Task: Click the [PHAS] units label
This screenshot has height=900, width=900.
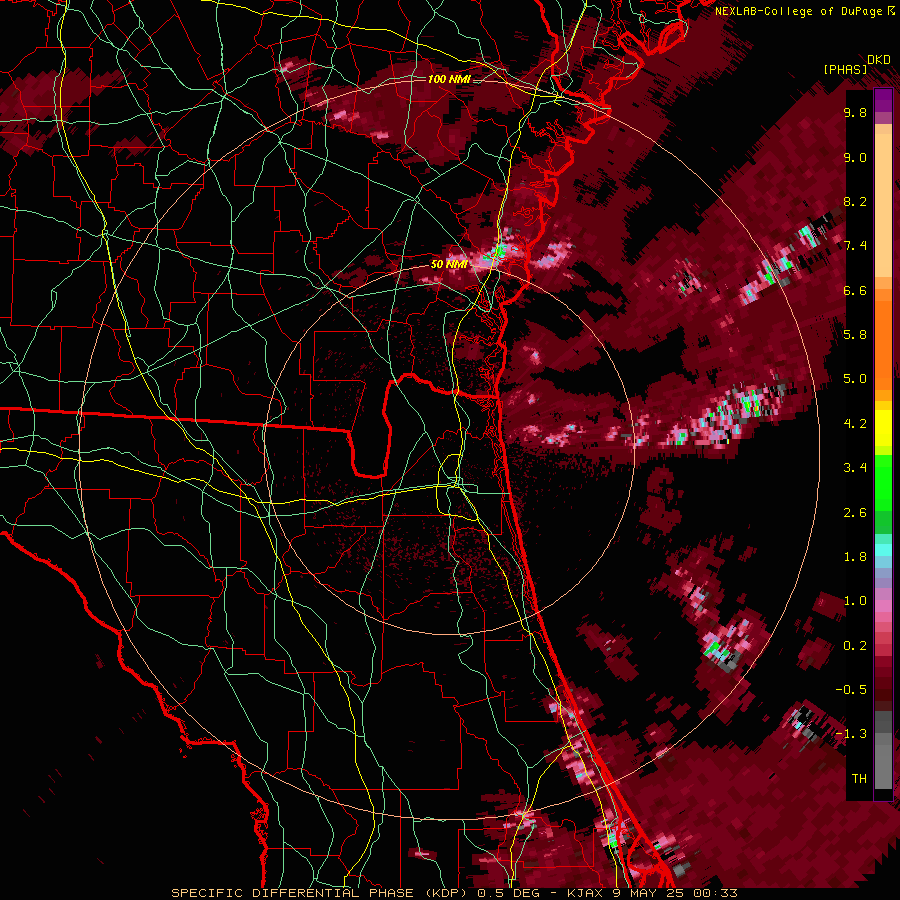Action: 845,70
